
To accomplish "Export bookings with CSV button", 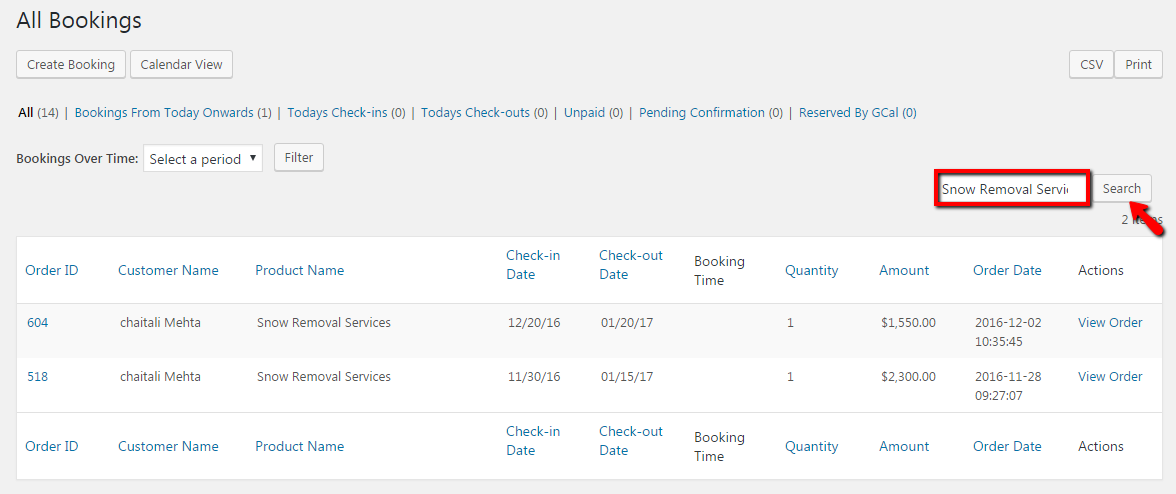I will pyautogui.click(x=1091, y=64).
